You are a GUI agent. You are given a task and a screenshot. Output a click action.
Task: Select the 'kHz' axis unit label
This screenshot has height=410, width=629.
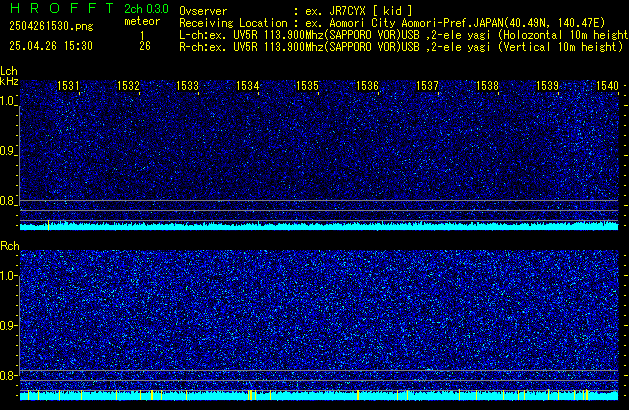pos(9,81)
